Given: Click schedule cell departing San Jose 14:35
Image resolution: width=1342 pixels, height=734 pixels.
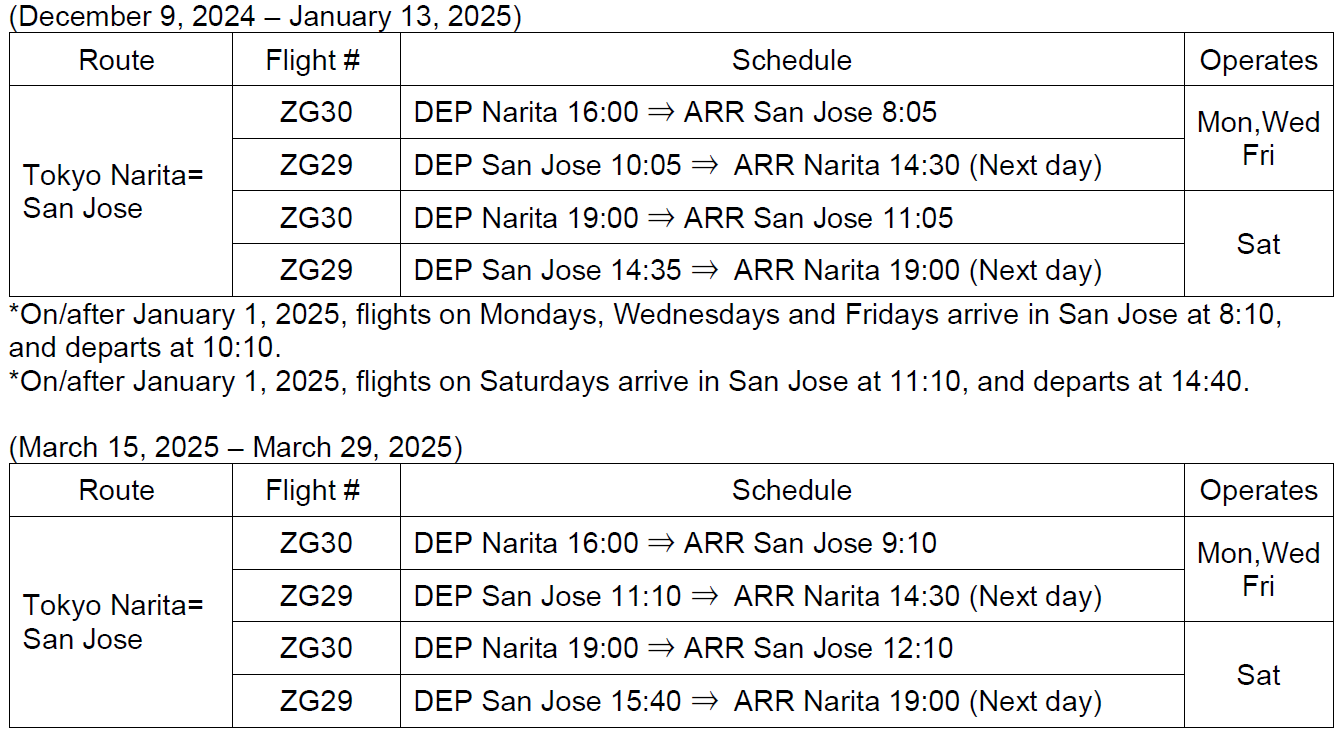Looking at the screenshot, I should (x=757, y=270).
